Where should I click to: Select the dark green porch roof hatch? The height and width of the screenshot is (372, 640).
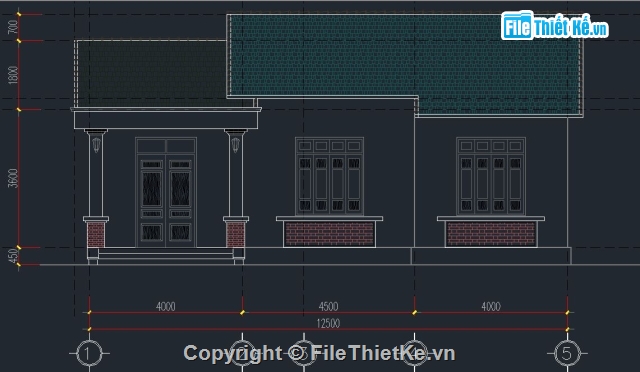pos(151,74)
